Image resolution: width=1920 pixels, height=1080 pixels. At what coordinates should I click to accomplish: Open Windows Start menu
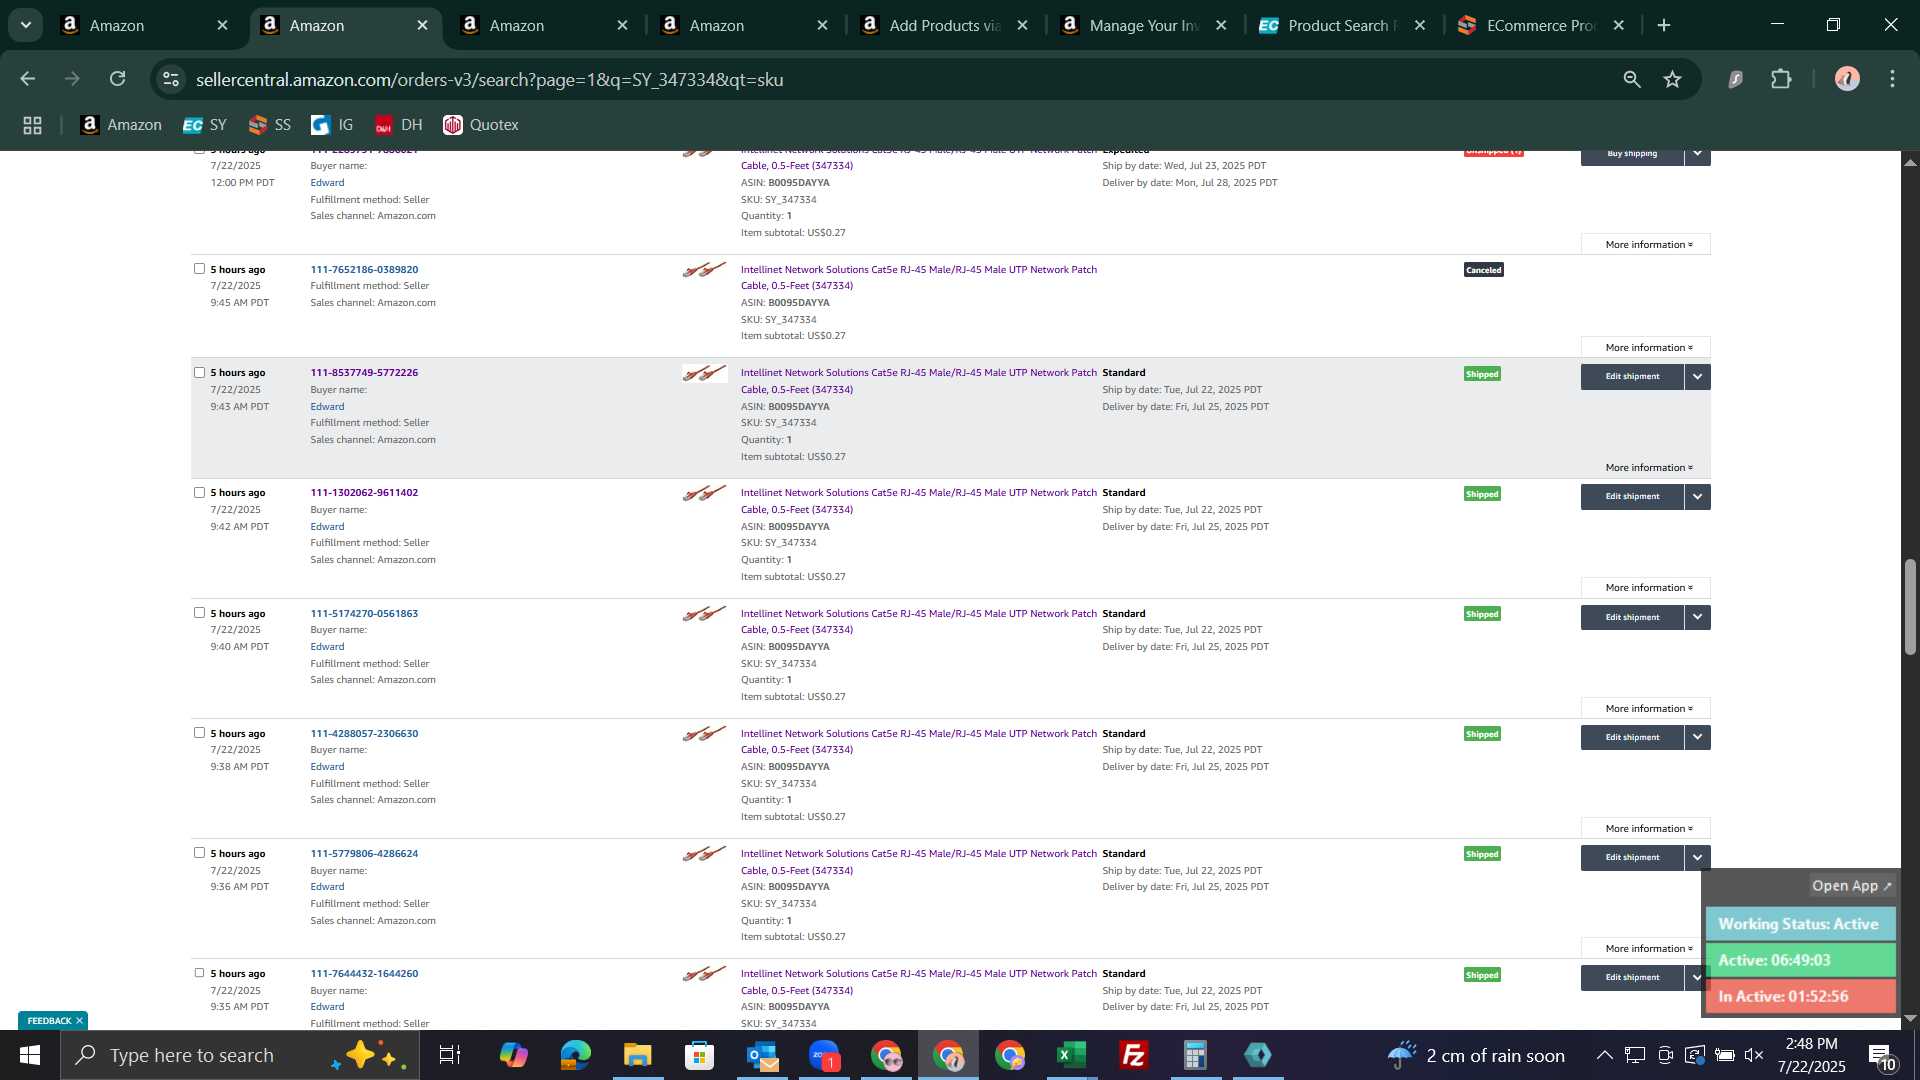click(30, 1055)
